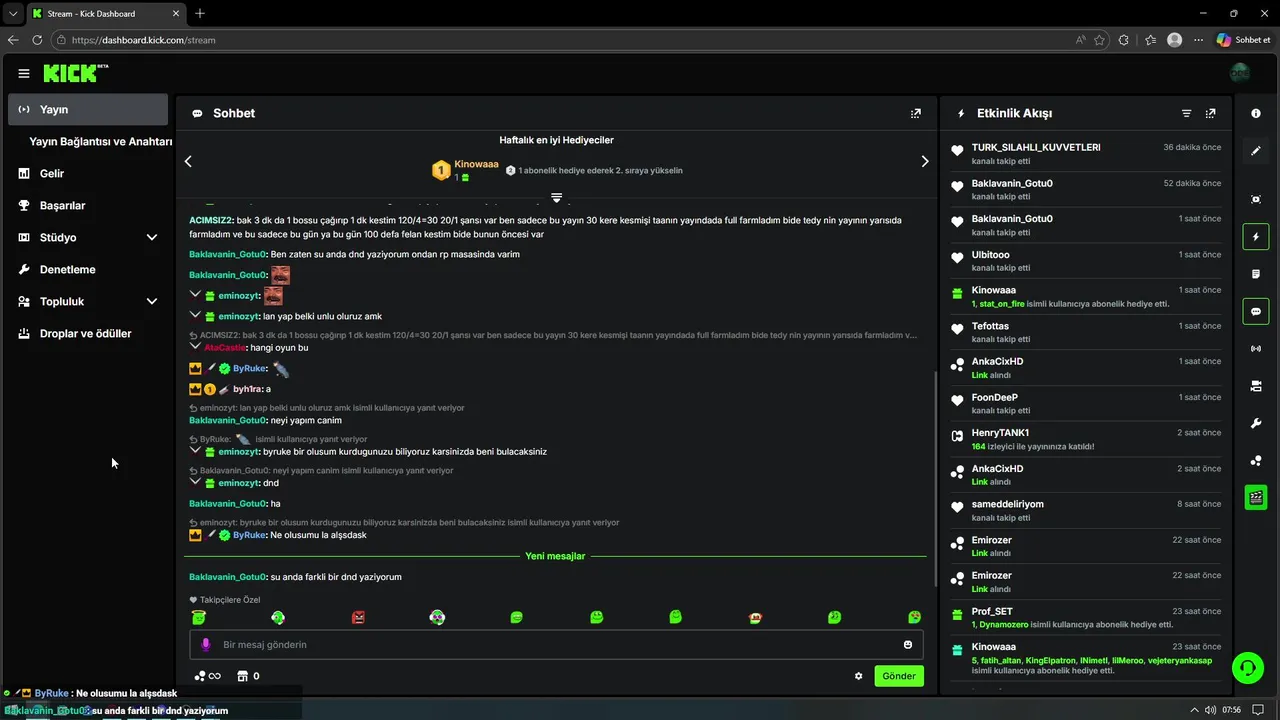Screen dimensions: 1280x720
Task: Open the hamburger menu beside the Kick logo
Action: point(24,73)
